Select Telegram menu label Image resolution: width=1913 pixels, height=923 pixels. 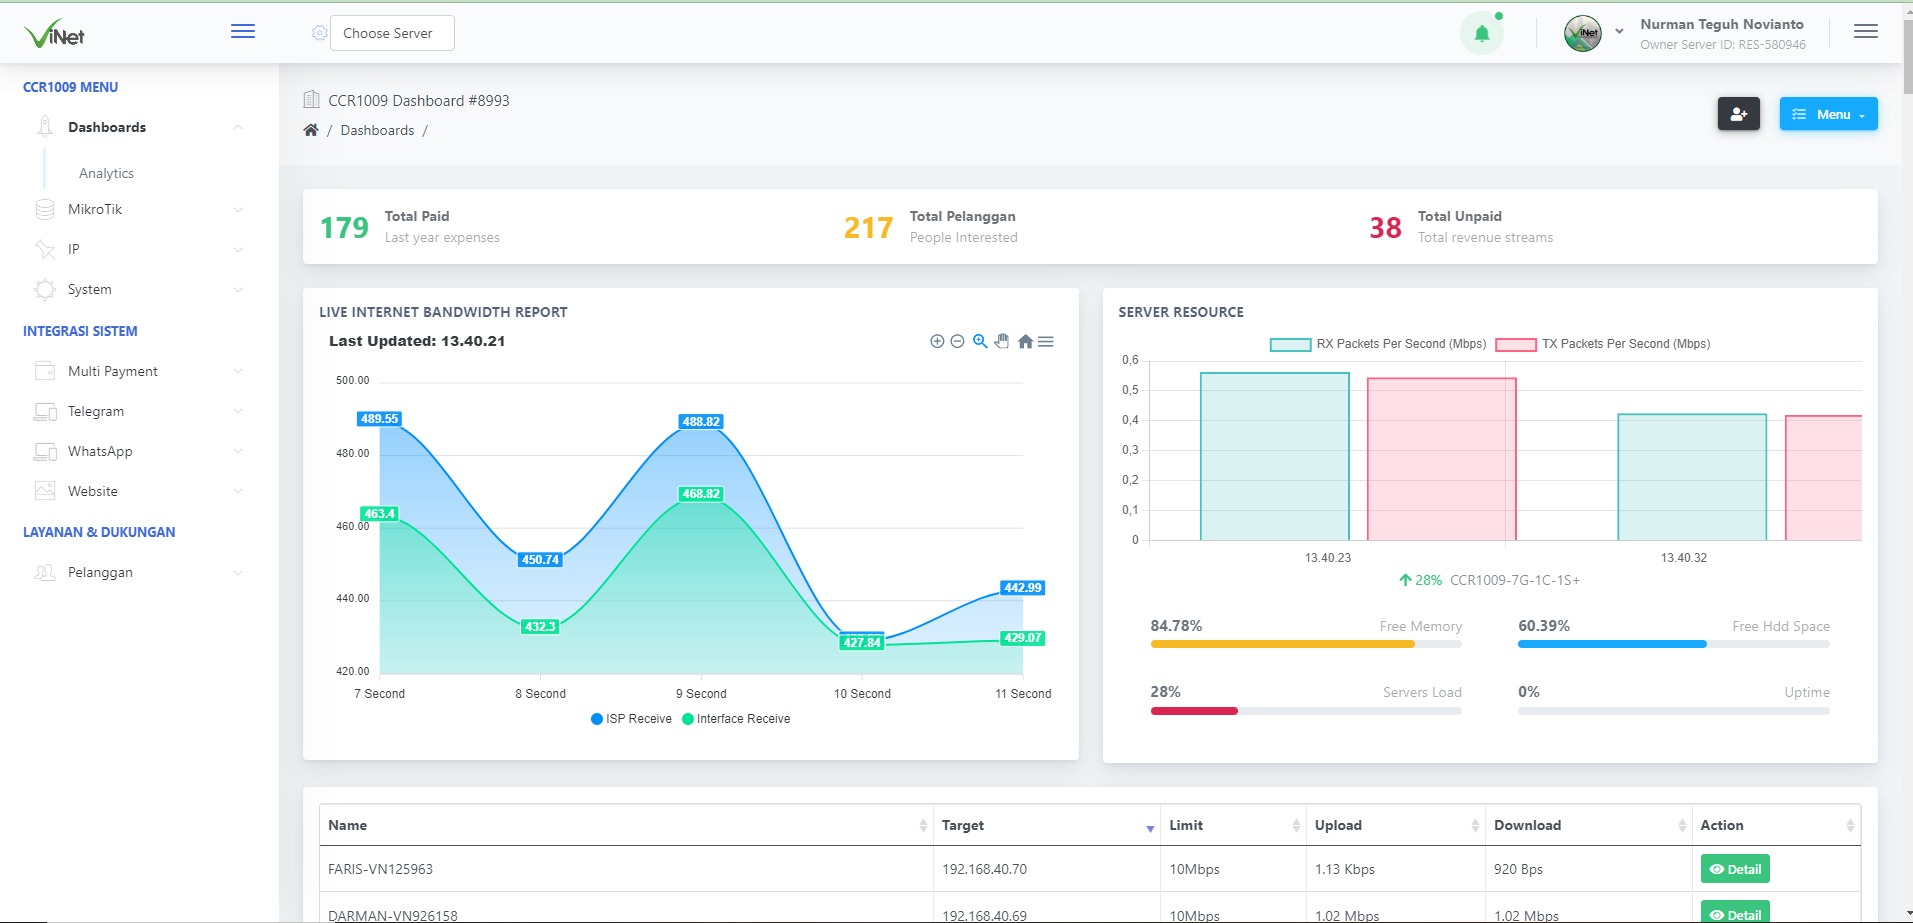click(96, 411)
